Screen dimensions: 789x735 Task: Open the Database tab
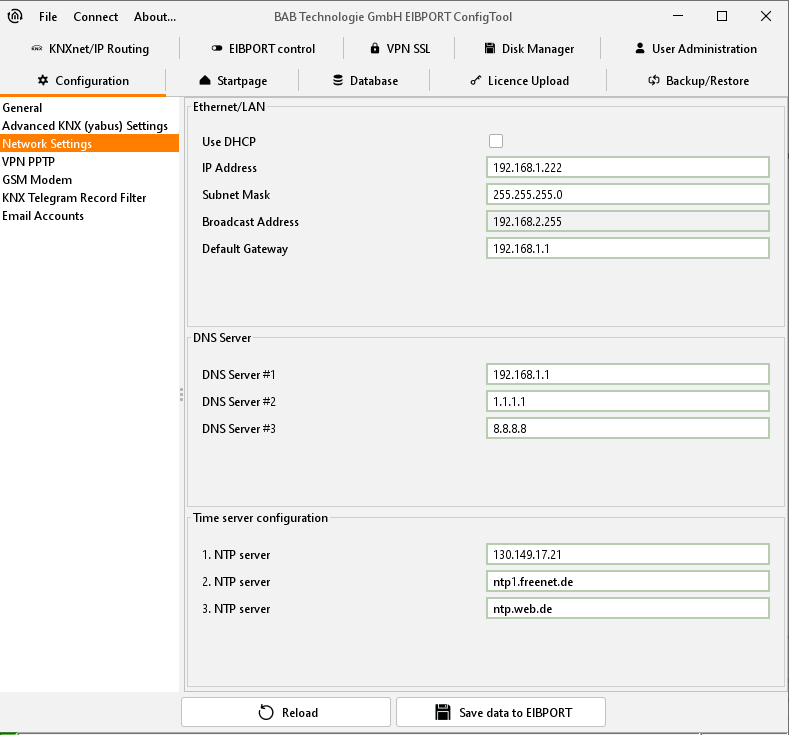click(365, 80)
